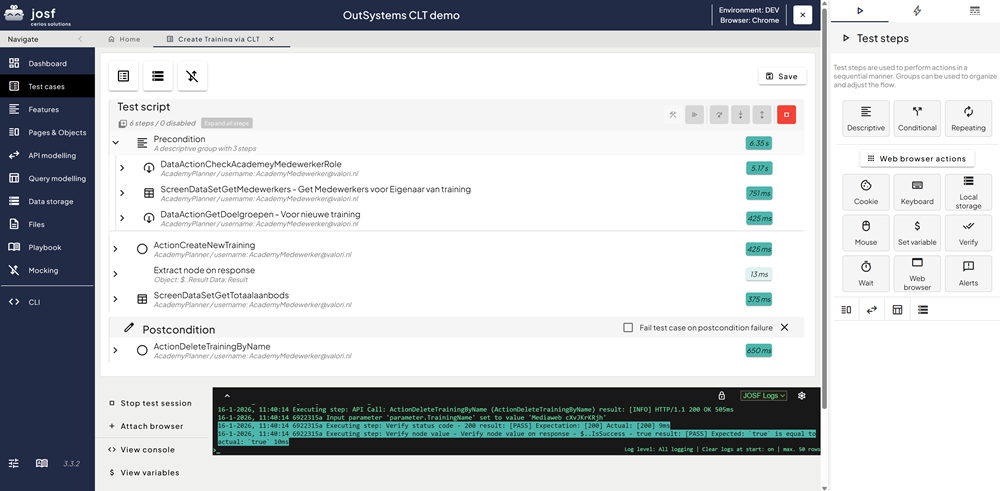Insert a Verify test step
The width and height of the screenshot is (1000, 491).
(x=968, y=231)
